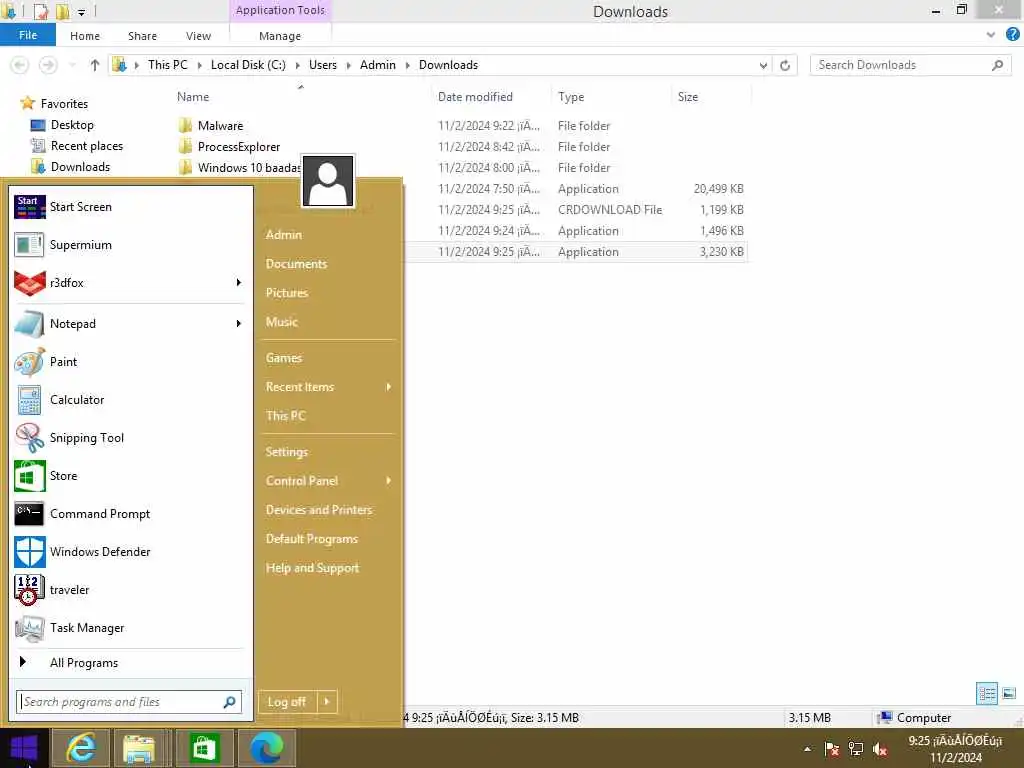Open Games from the start menu
Screen dimensions: 1024x768
tap(284, 358)
